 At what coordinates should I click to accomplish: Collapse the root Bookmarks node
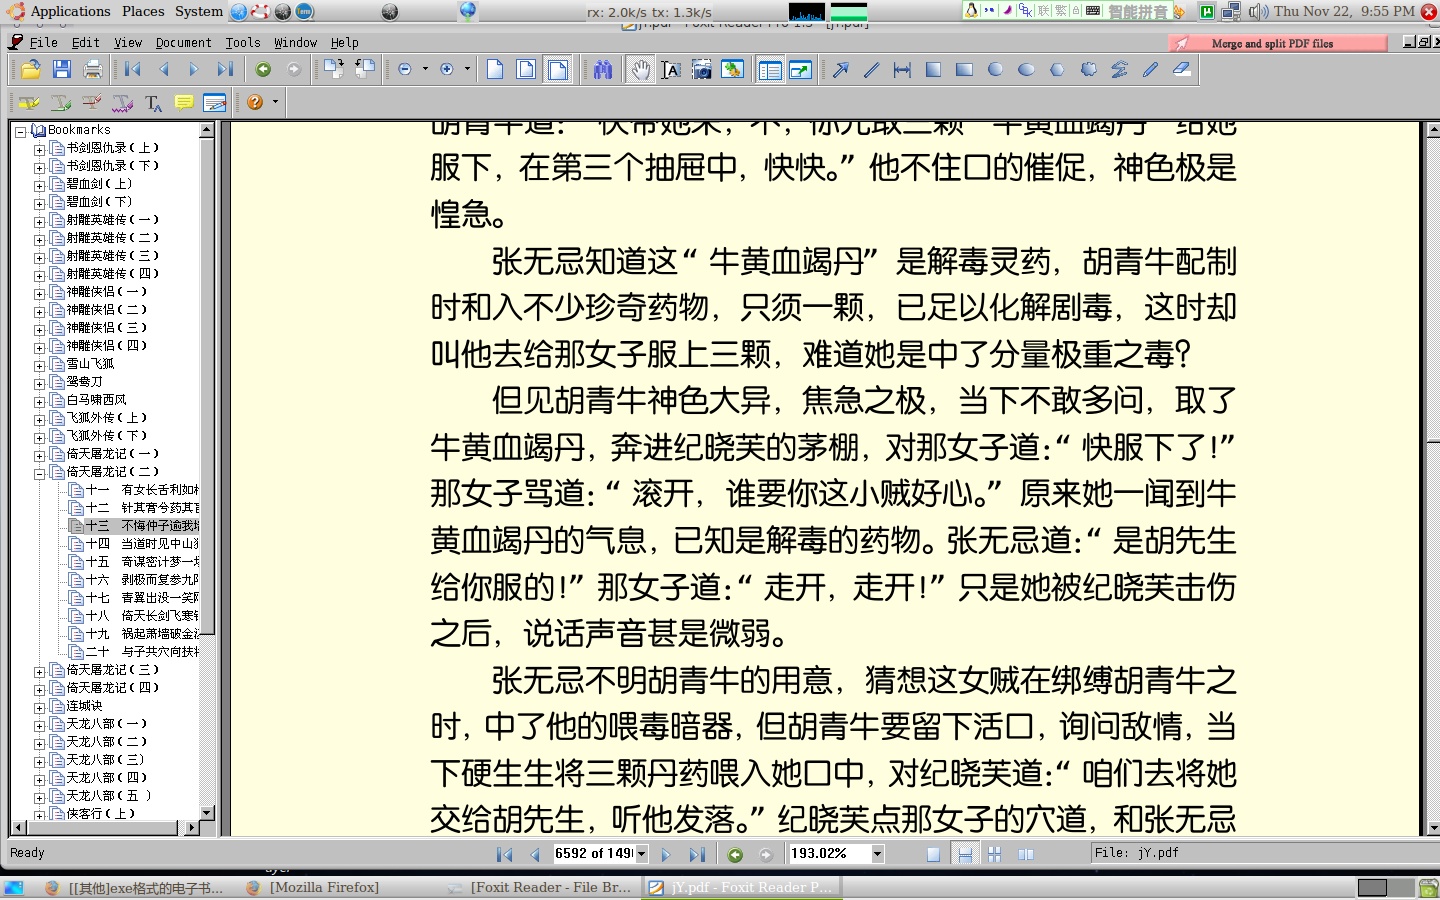point(20,131)
